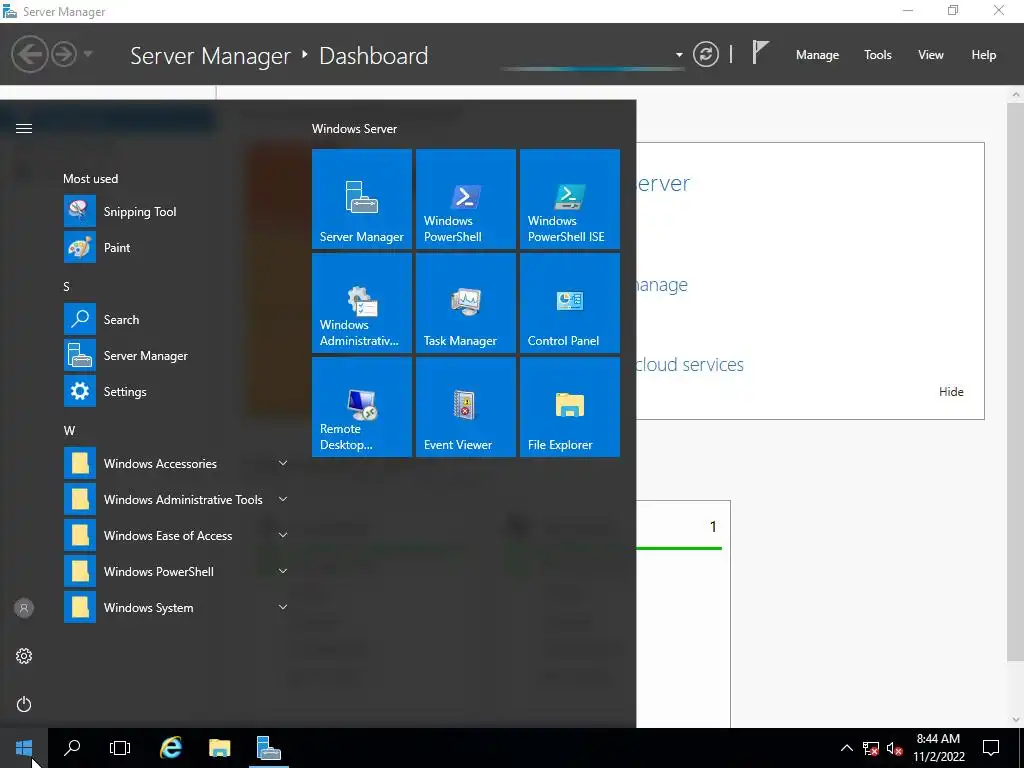Open taskbar Search magnifier
Screen dimensions: 1024x768
pyautogui.click(x=72, y=748)
